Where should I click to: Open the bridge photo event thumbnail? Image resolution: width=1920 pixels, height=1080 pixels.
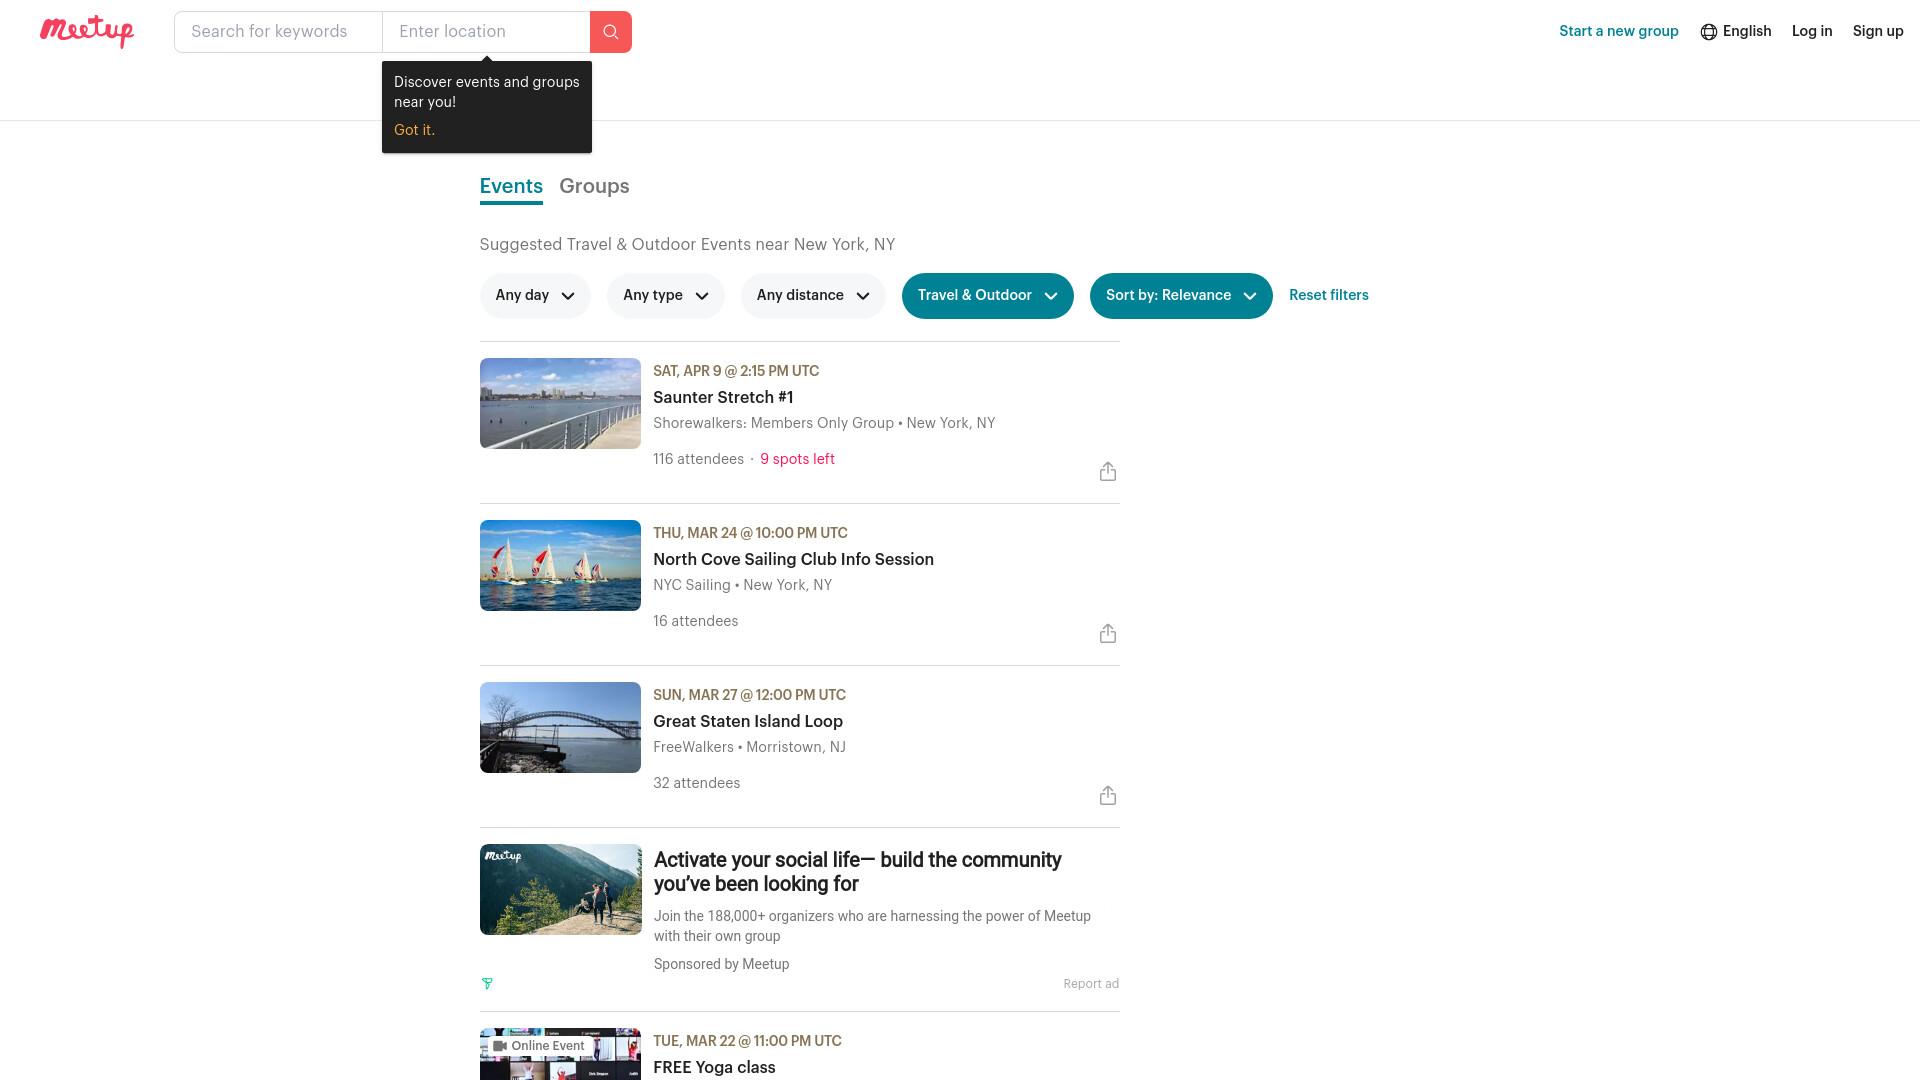point(560,727)
